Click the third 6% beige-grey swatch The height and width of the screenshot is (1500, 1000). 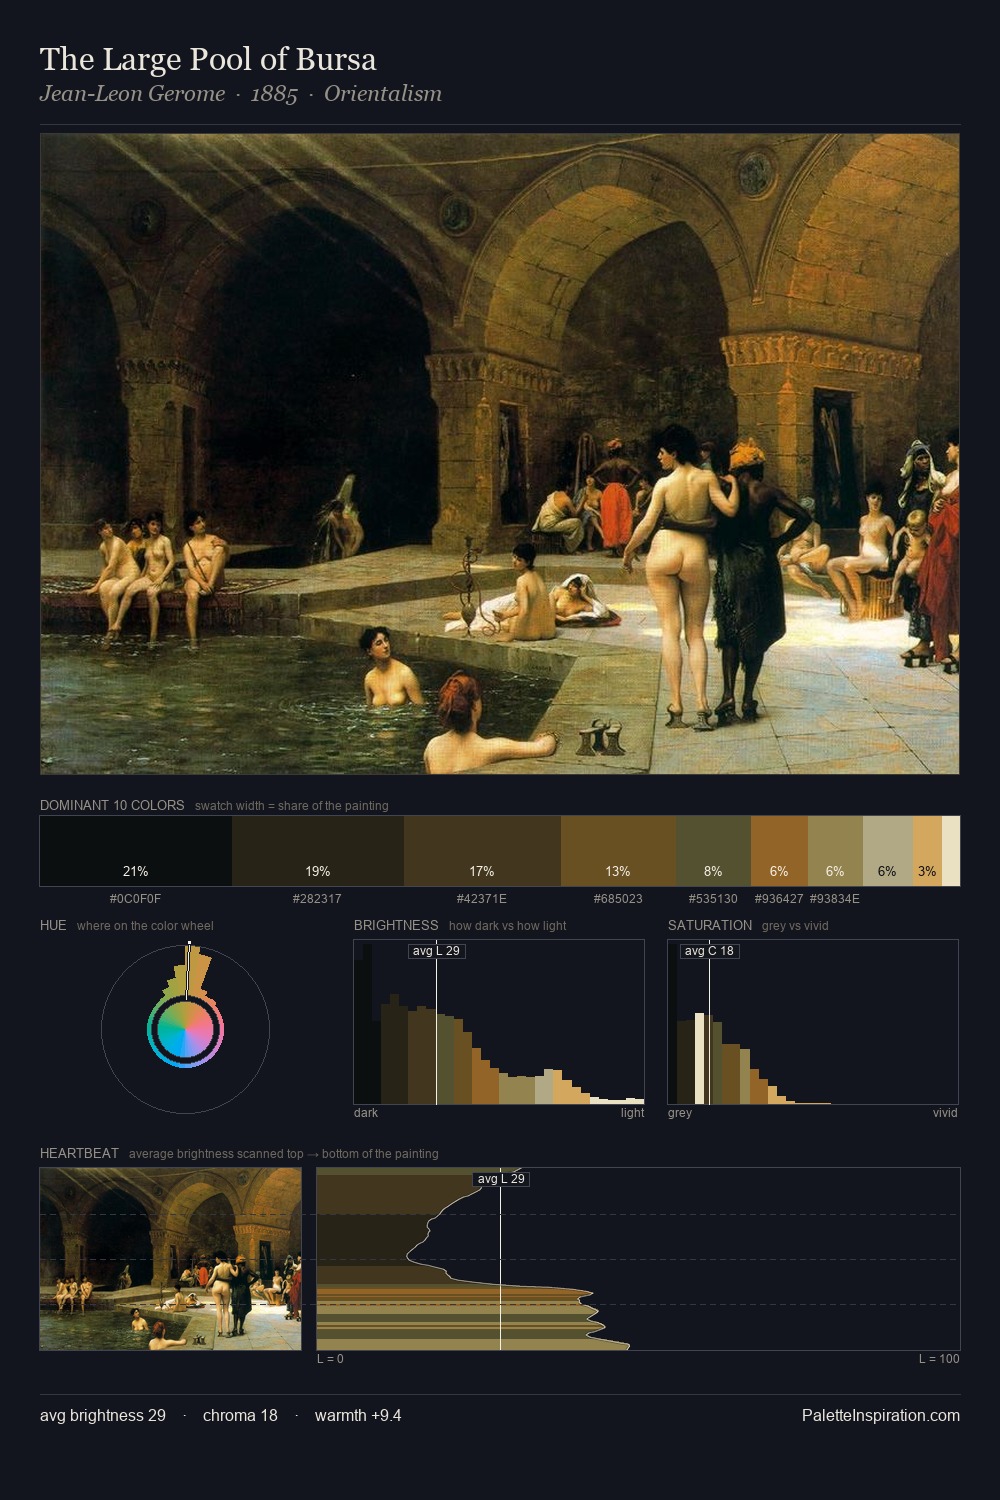(x=888, y=851)
